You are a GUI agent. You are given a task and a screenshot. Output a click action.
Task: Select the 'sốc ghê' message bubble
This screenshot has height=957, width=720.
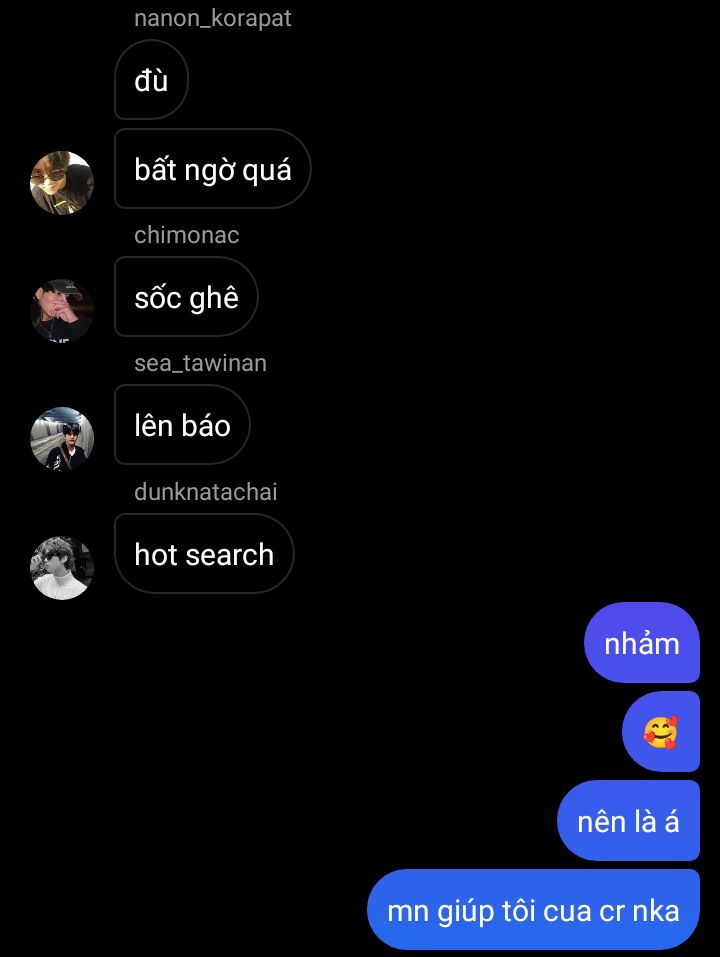tap(186, 297)
